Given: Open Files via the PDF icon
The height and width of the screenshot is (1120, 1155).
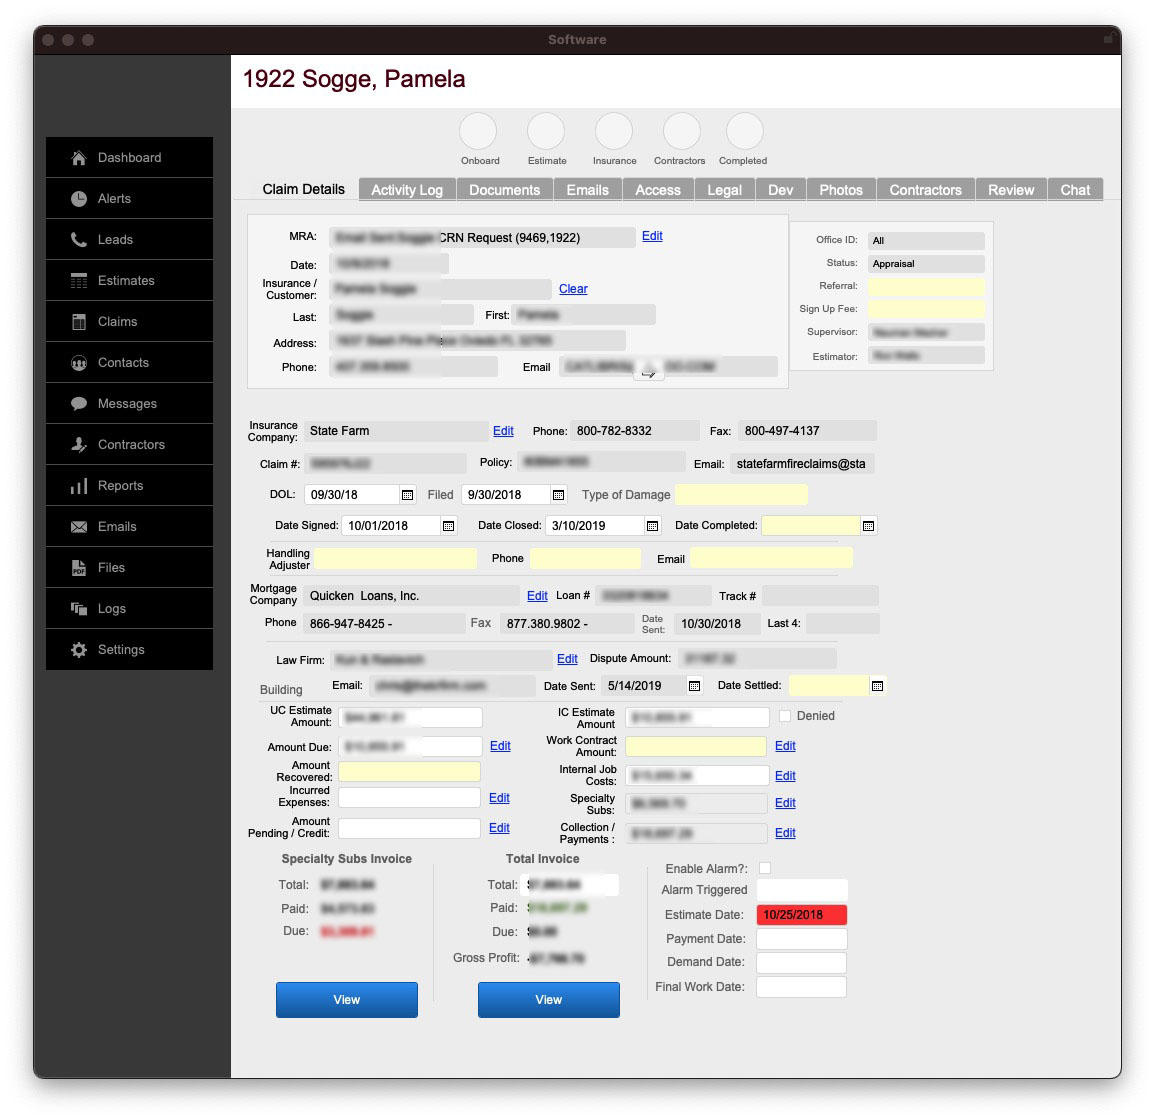Looking at the screenshot, I should (79, 568).
